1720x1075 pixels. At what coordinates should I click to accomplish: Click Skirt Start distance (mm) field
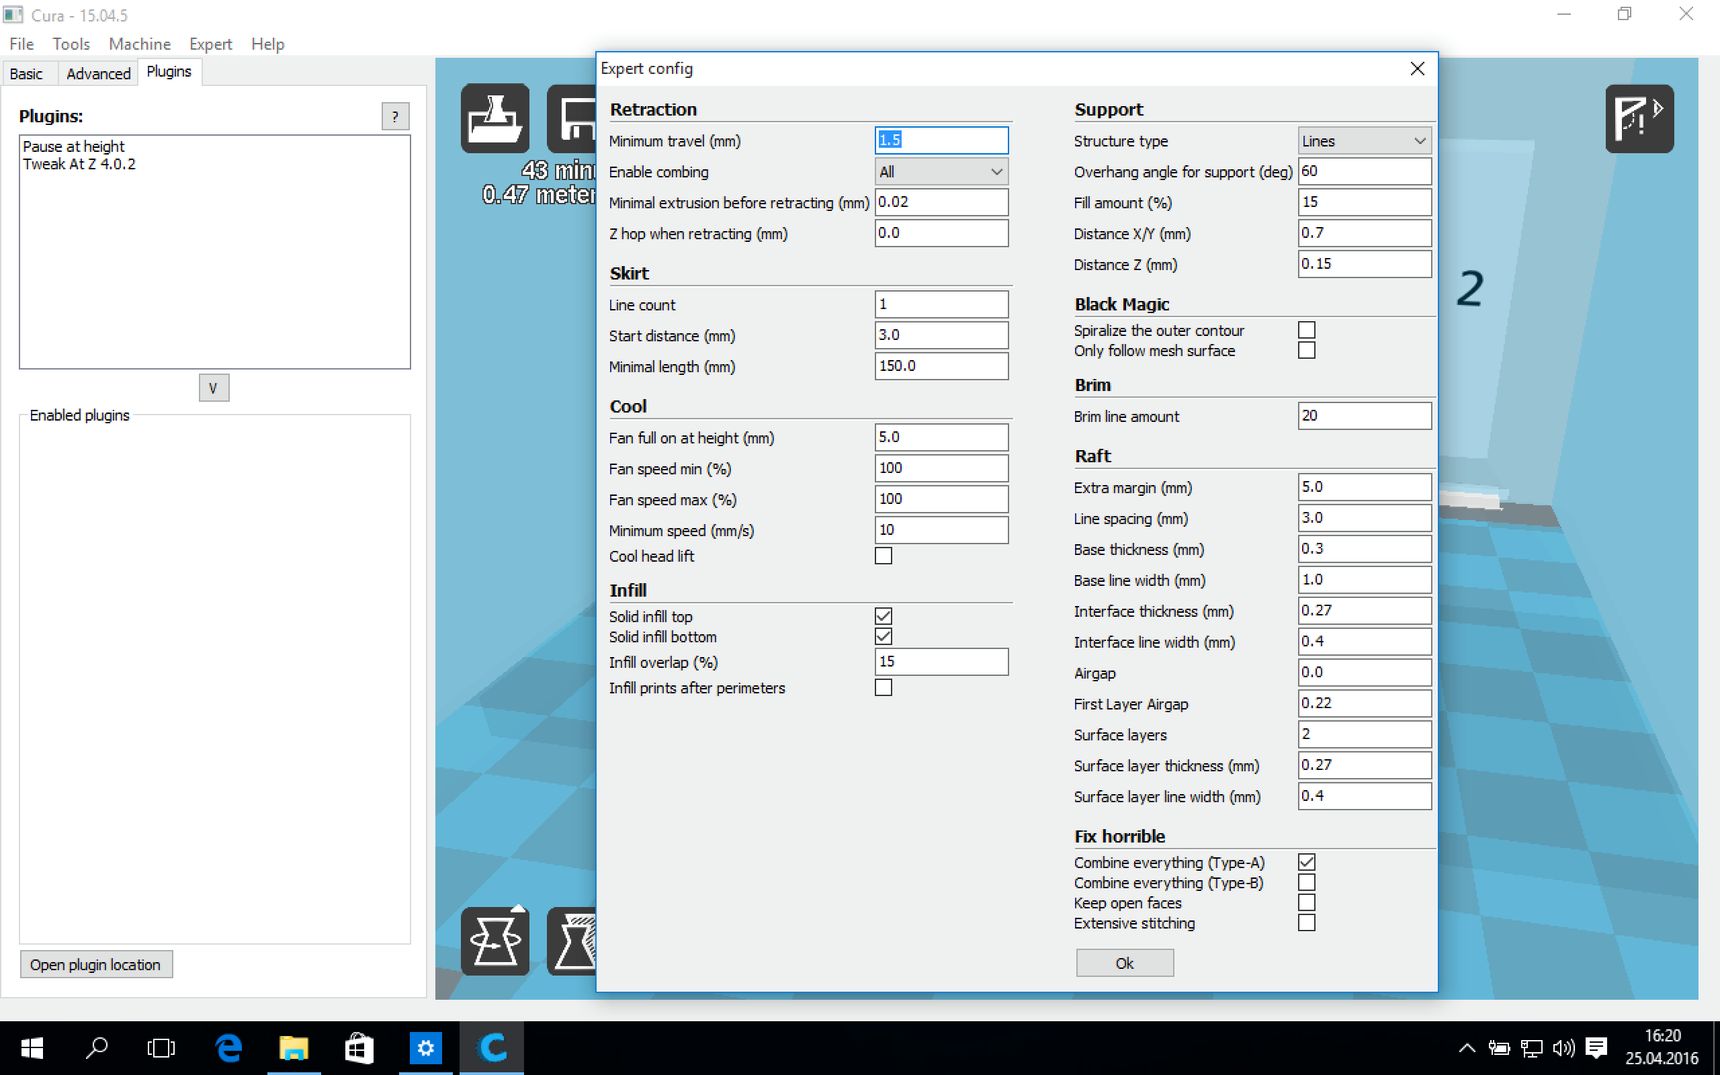tap(941, 335)
